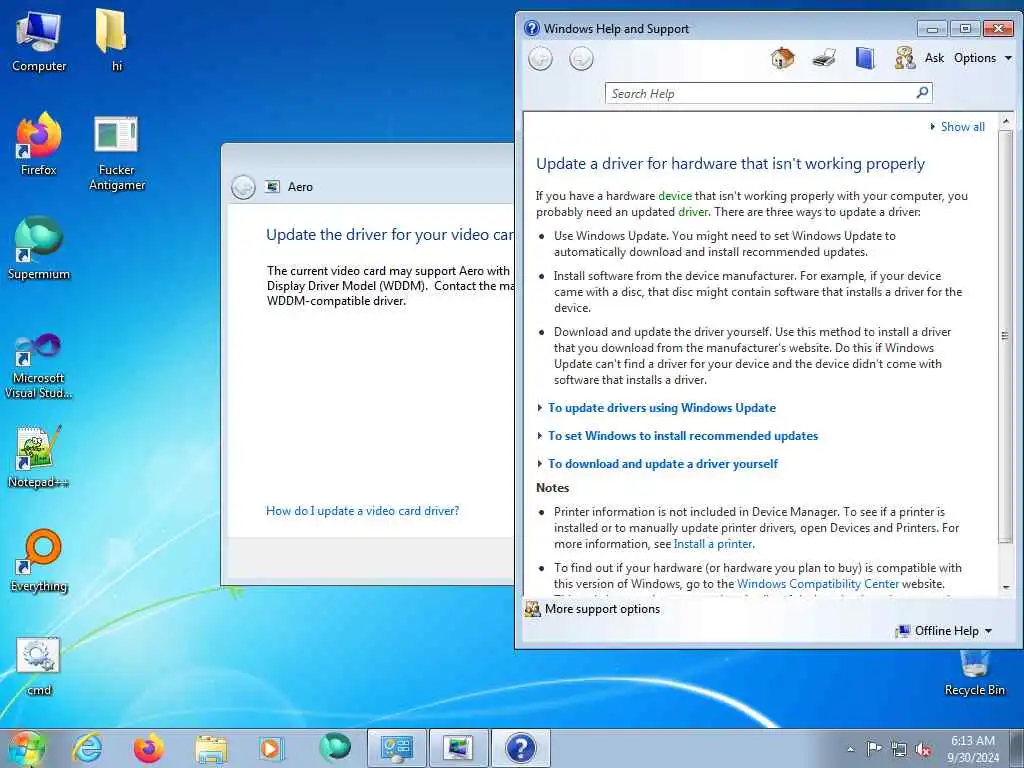1024x768 pixels.
Task: Open the Offline Help dropdown
Action: pyautogui.click(x=945, y=631)
